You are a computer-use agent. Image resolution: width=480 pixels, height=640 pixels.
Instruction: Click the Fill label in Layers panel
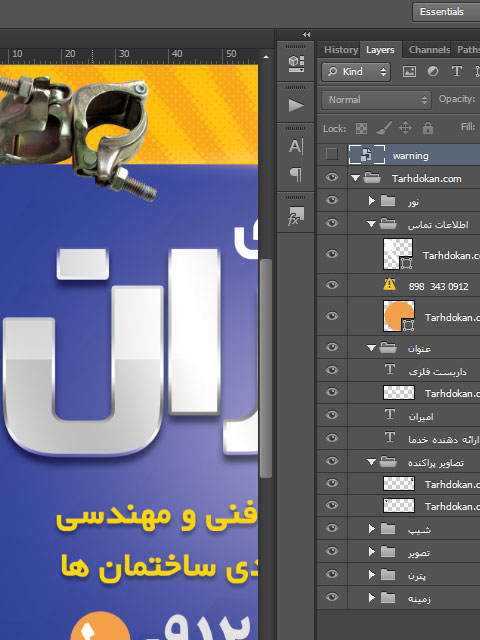468,127
